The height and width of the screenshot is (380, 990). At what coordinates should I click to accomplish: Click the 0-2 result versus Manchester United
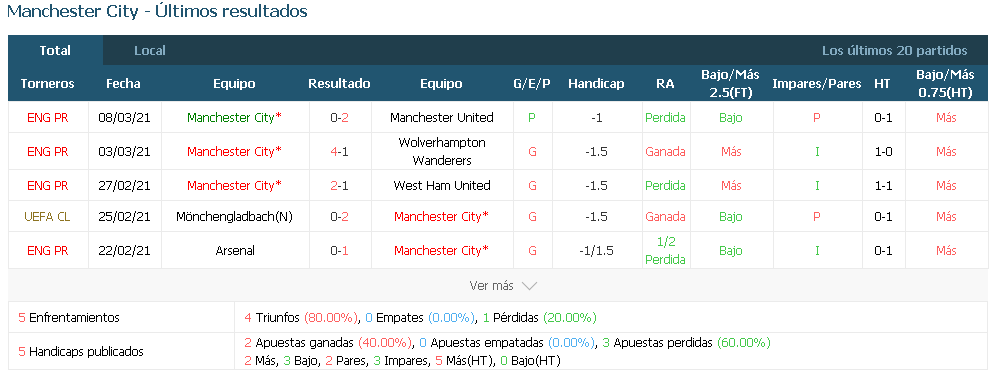coord(339,117)
